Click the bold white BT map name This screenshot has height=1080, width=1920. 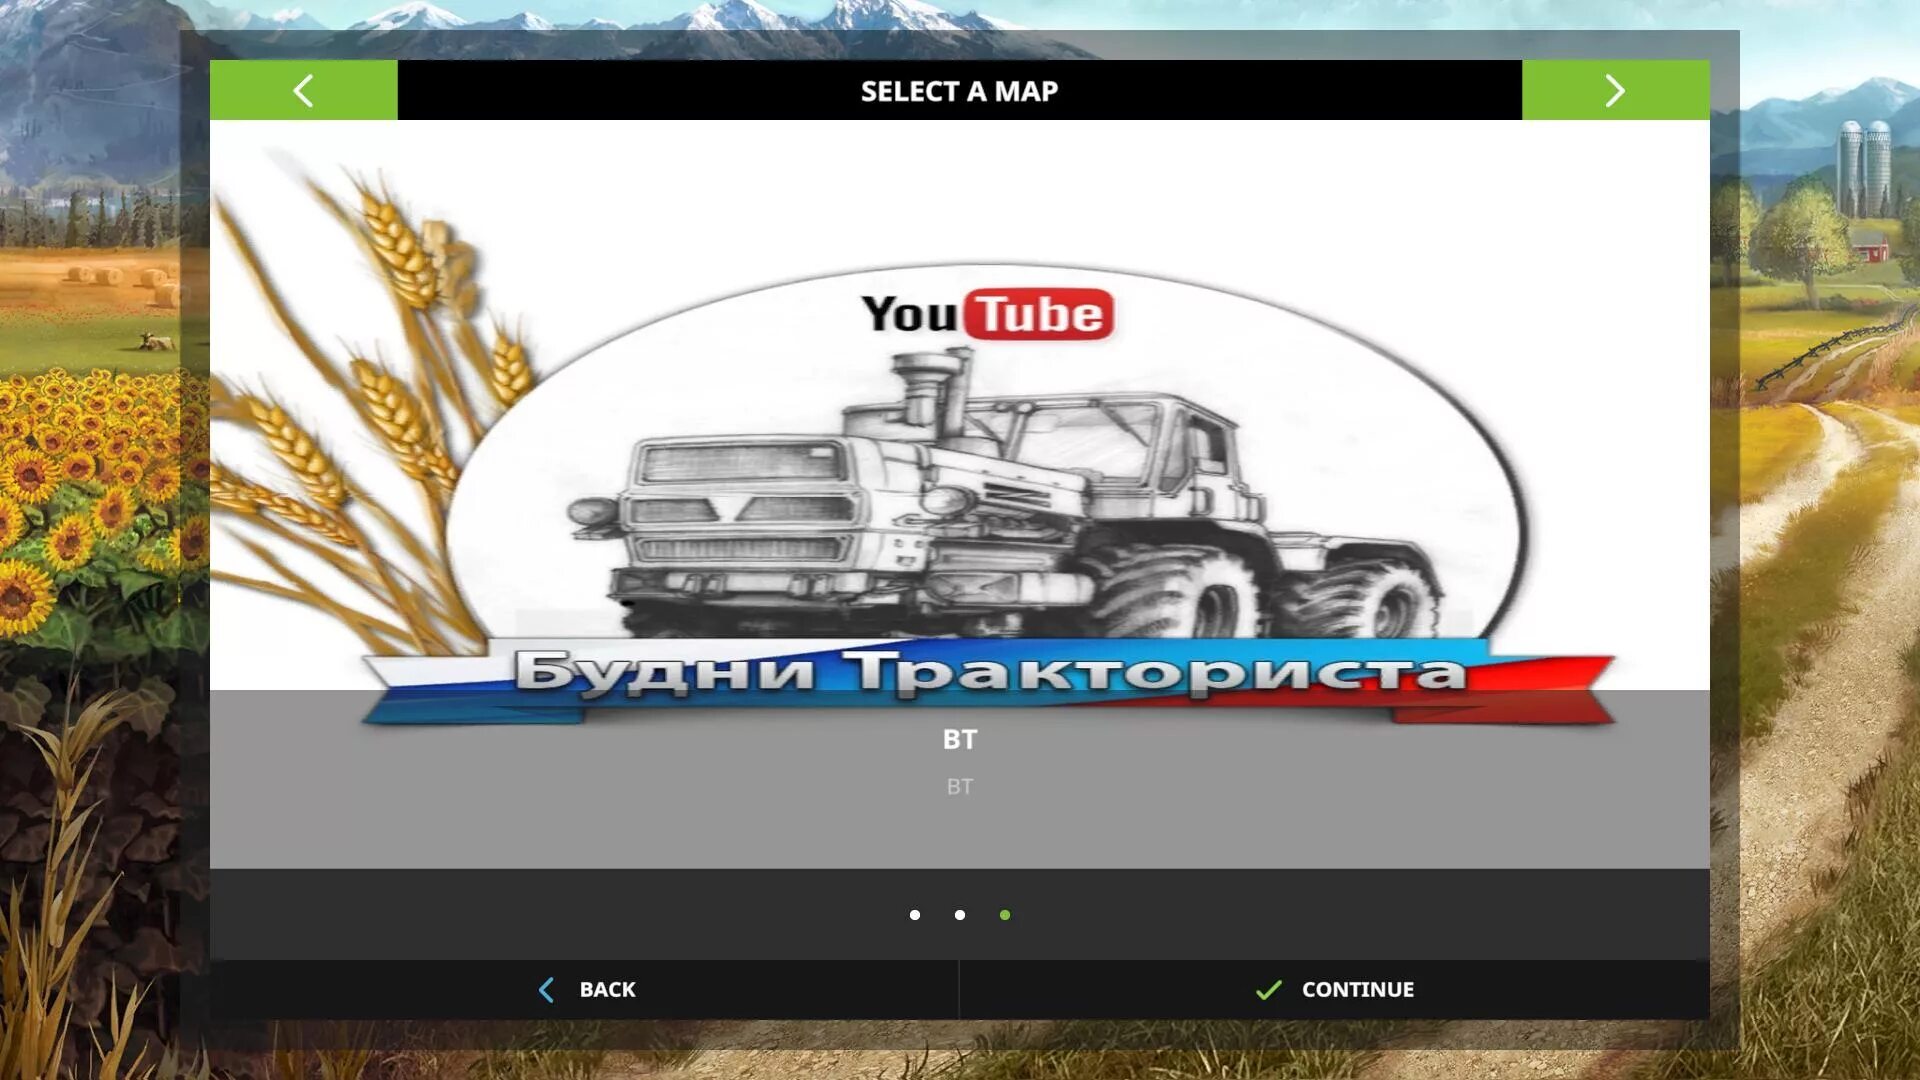(x=959, y=739)
